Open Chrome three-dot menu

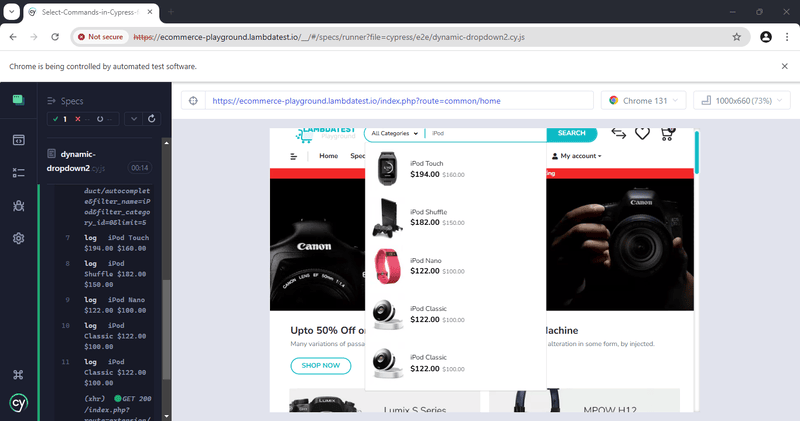click(787, 37)
